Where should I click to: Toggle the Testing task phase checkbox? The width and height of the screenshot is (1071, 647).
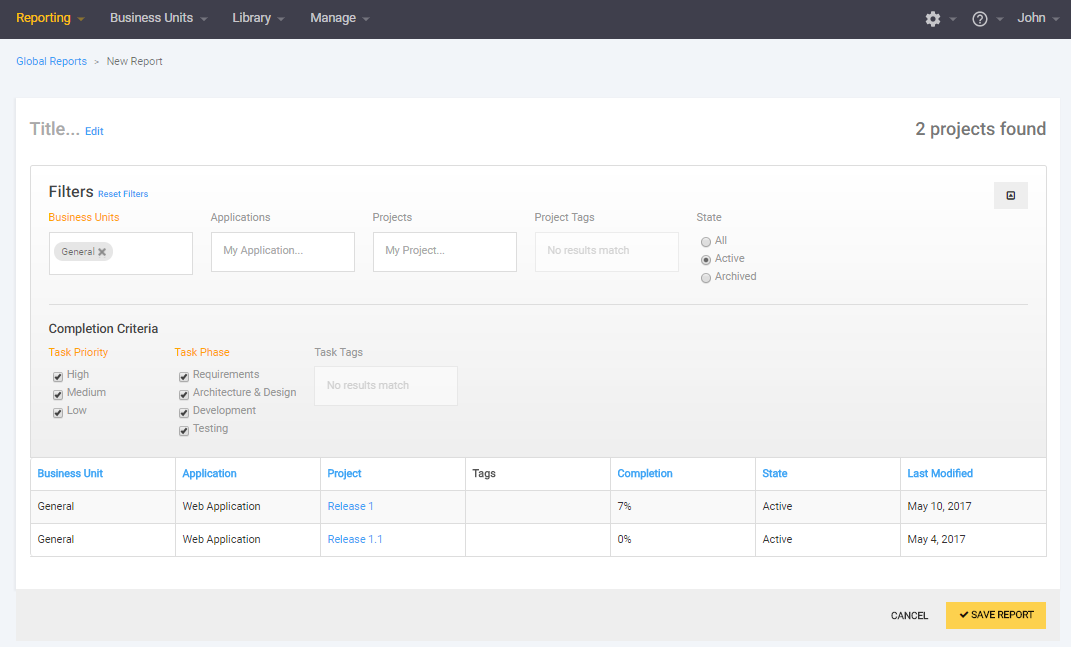(x=184, y=430)
